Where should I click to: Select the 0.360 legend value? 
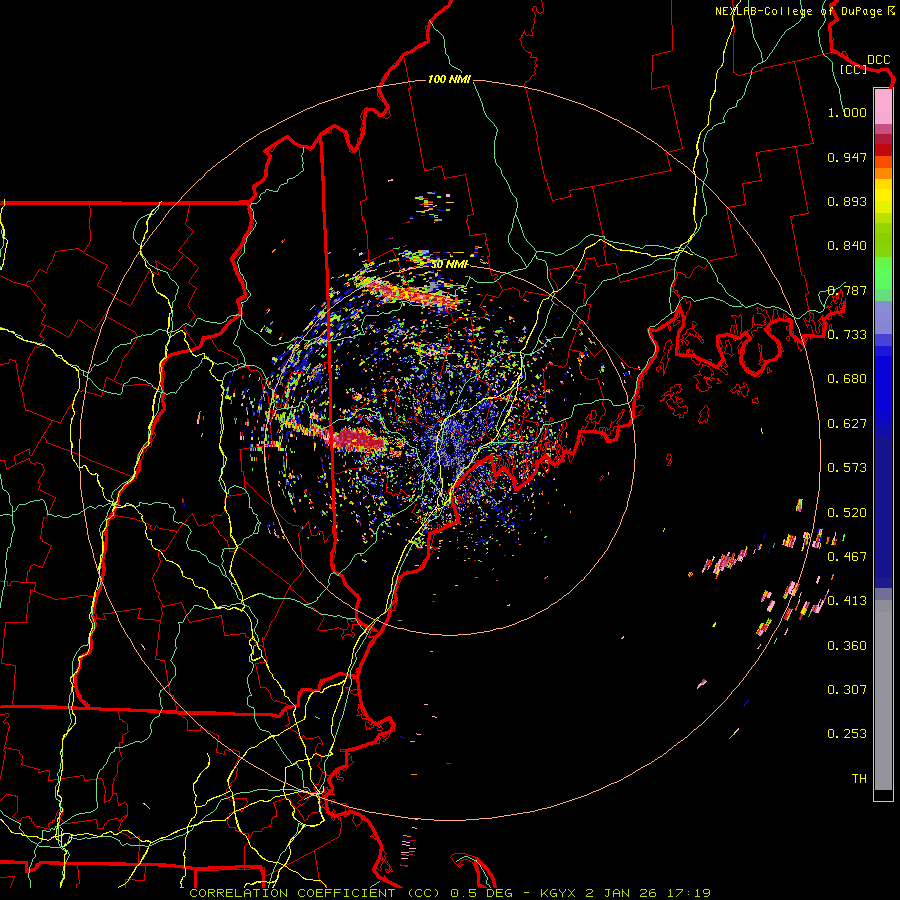click(847, 646)
